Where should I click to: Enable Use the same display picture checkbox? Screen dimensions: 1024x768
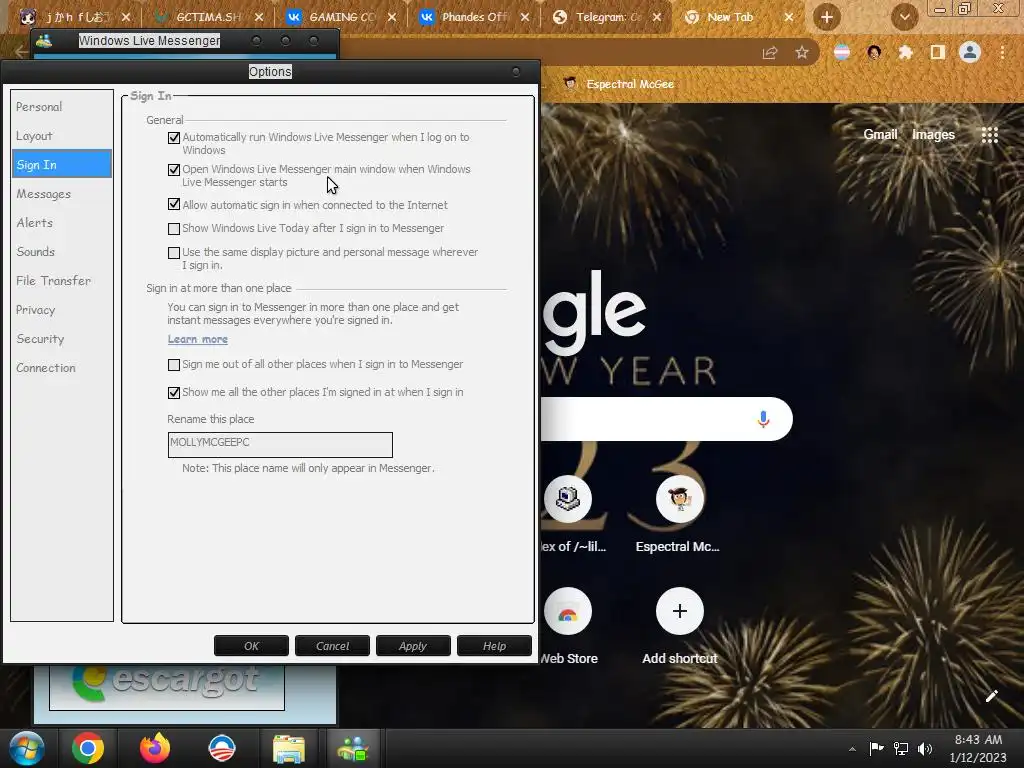174,253
